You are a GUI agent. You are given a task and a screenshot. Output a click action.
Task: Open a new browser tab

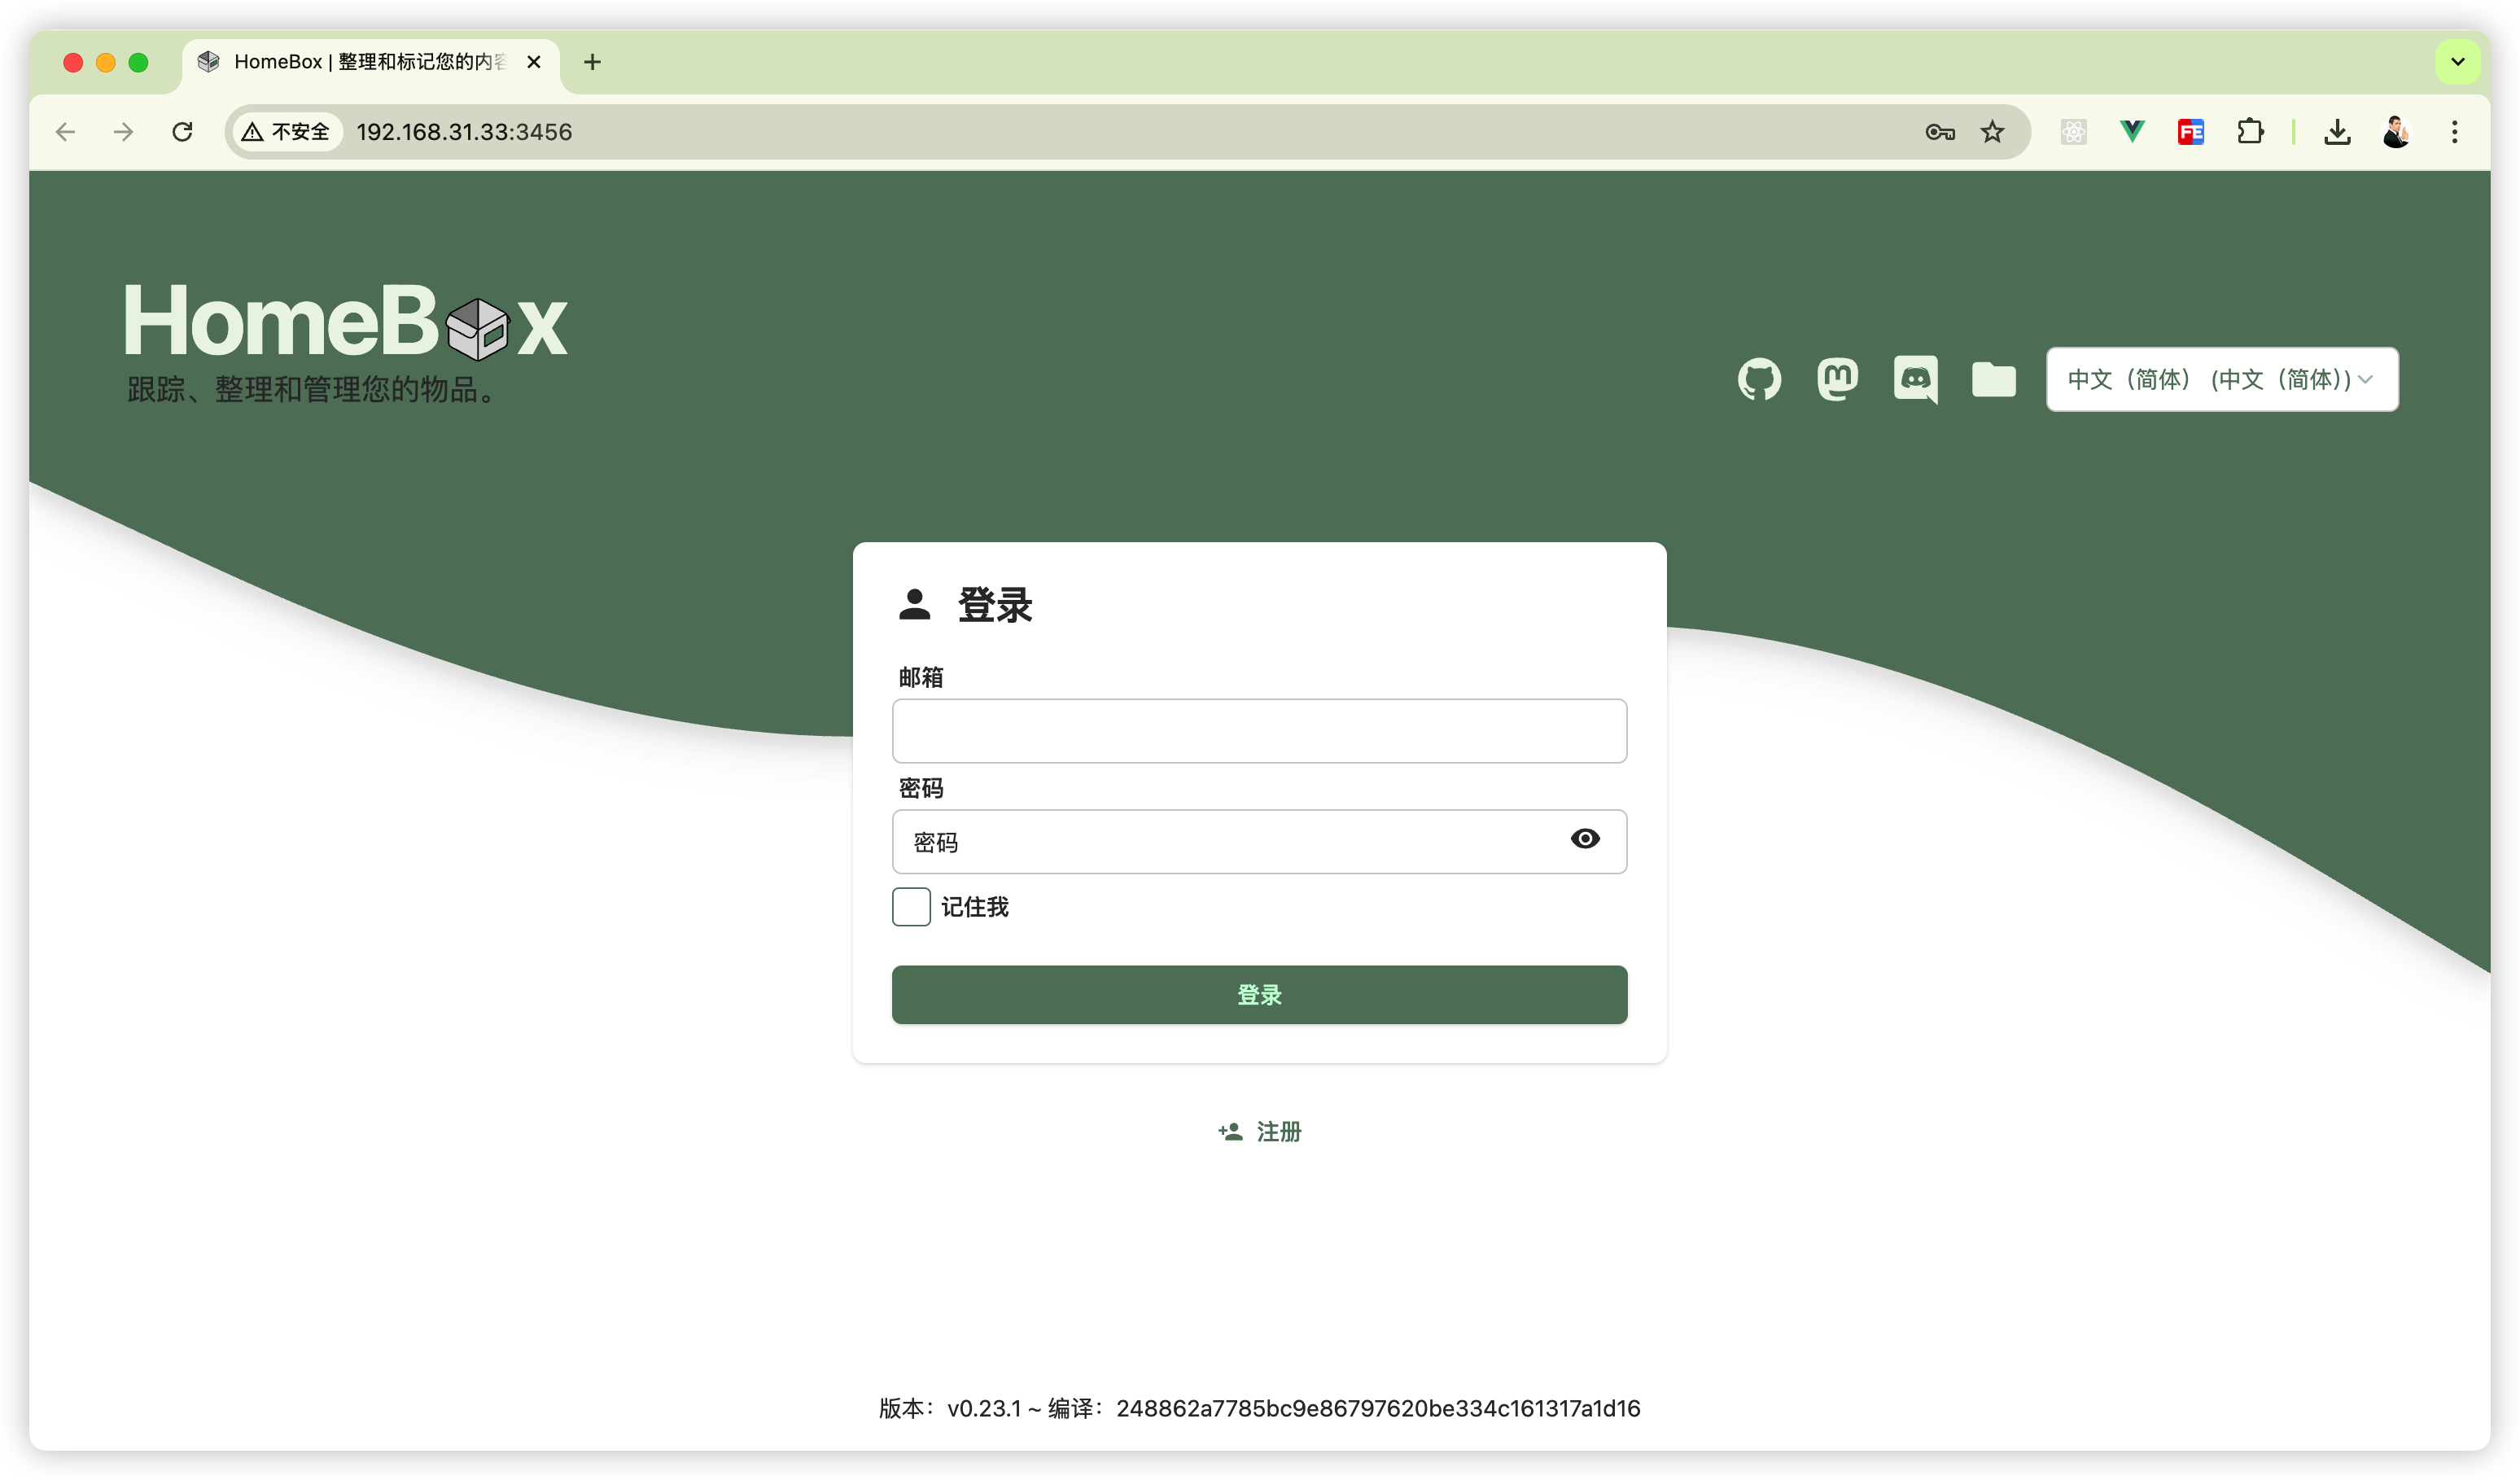[x=592, y=62]
